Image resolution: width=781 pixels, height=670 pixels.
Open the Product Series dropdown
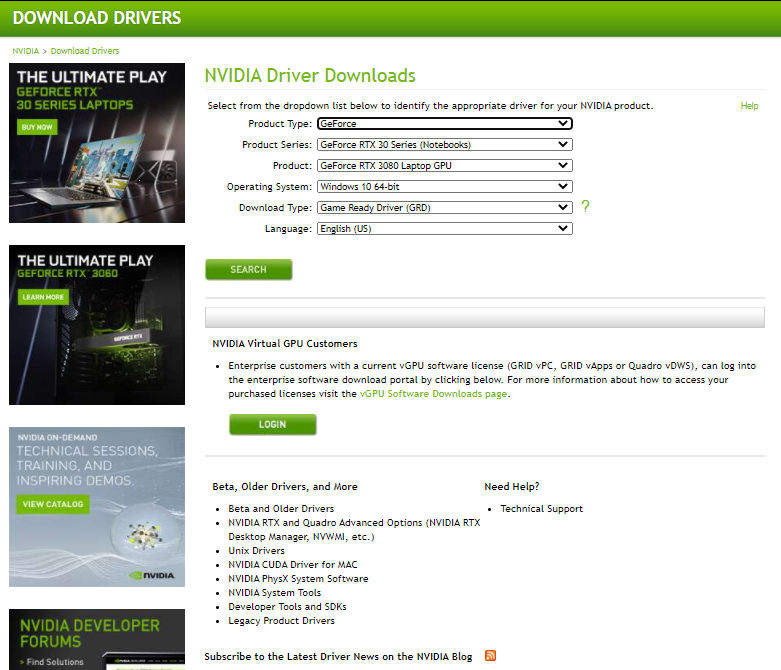445,144
